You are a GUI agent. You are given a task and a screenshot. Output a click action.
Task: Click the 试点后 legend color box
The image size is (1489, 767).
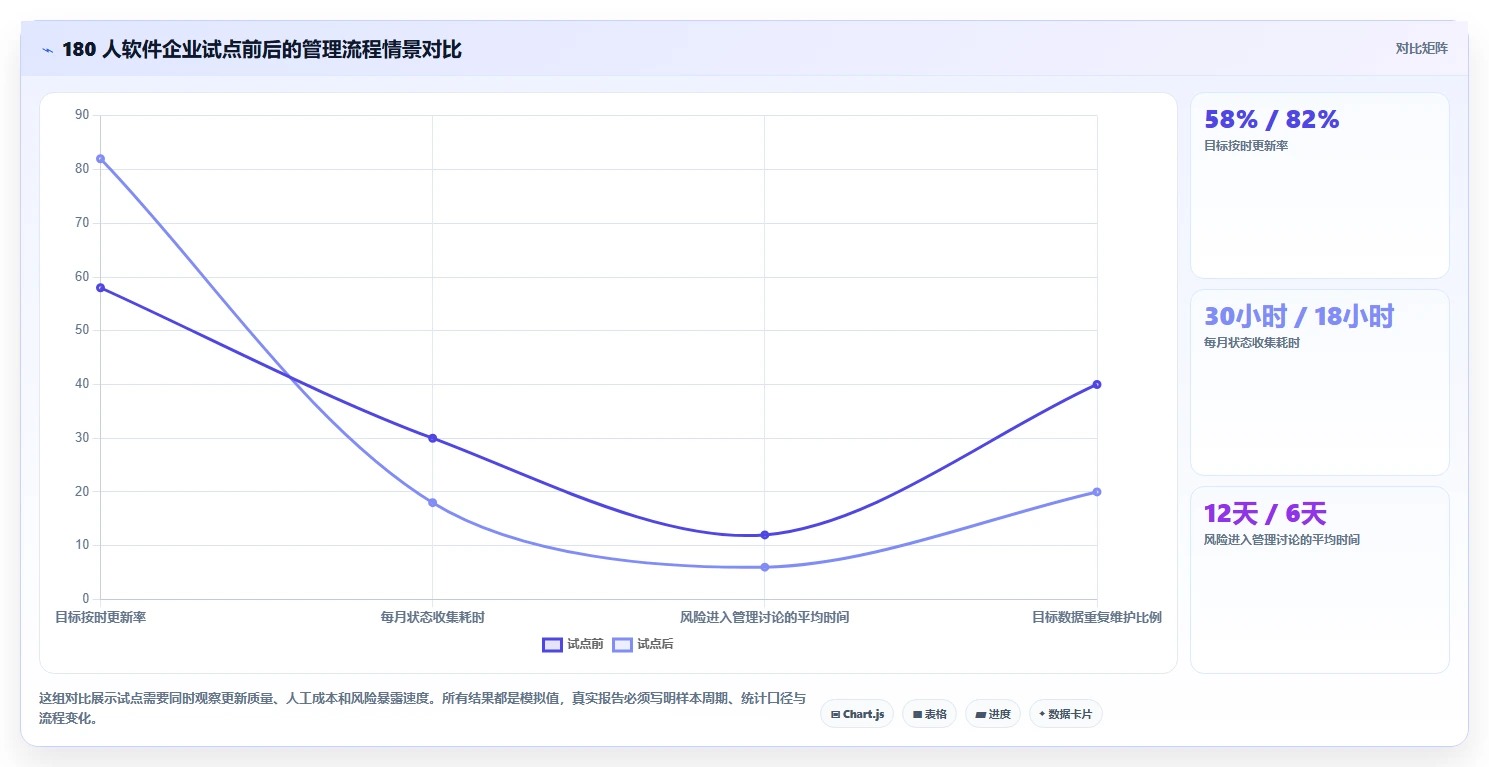[622, 644]
